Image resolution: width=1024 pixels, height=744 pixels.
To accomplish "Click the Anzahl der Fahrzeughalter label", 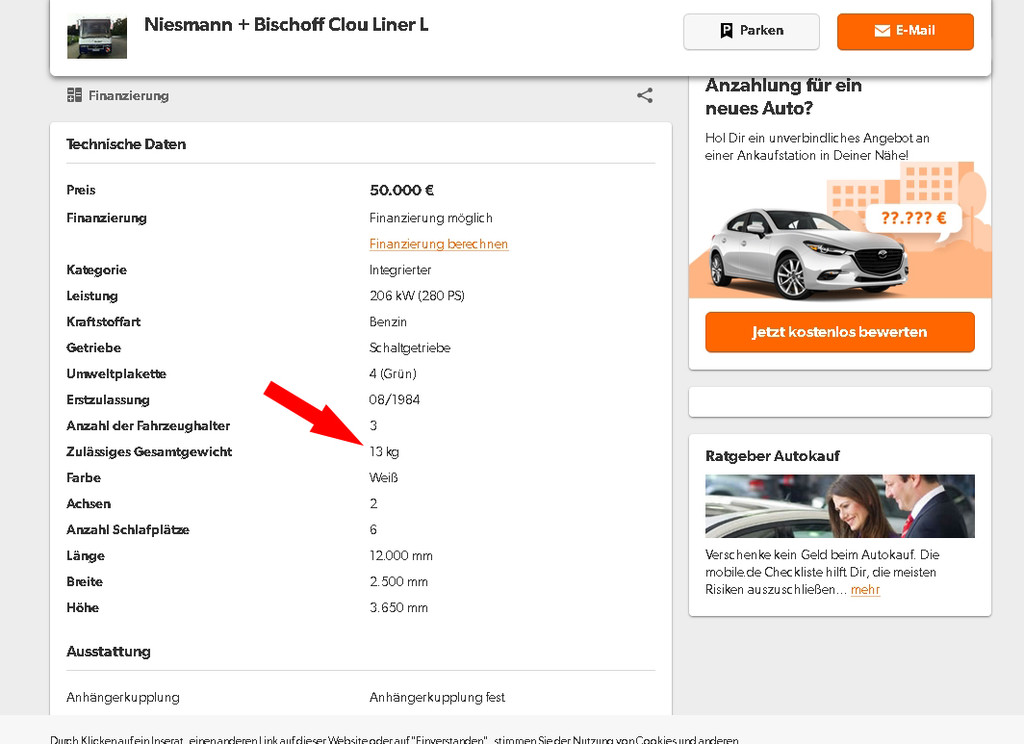I will 148,426.
